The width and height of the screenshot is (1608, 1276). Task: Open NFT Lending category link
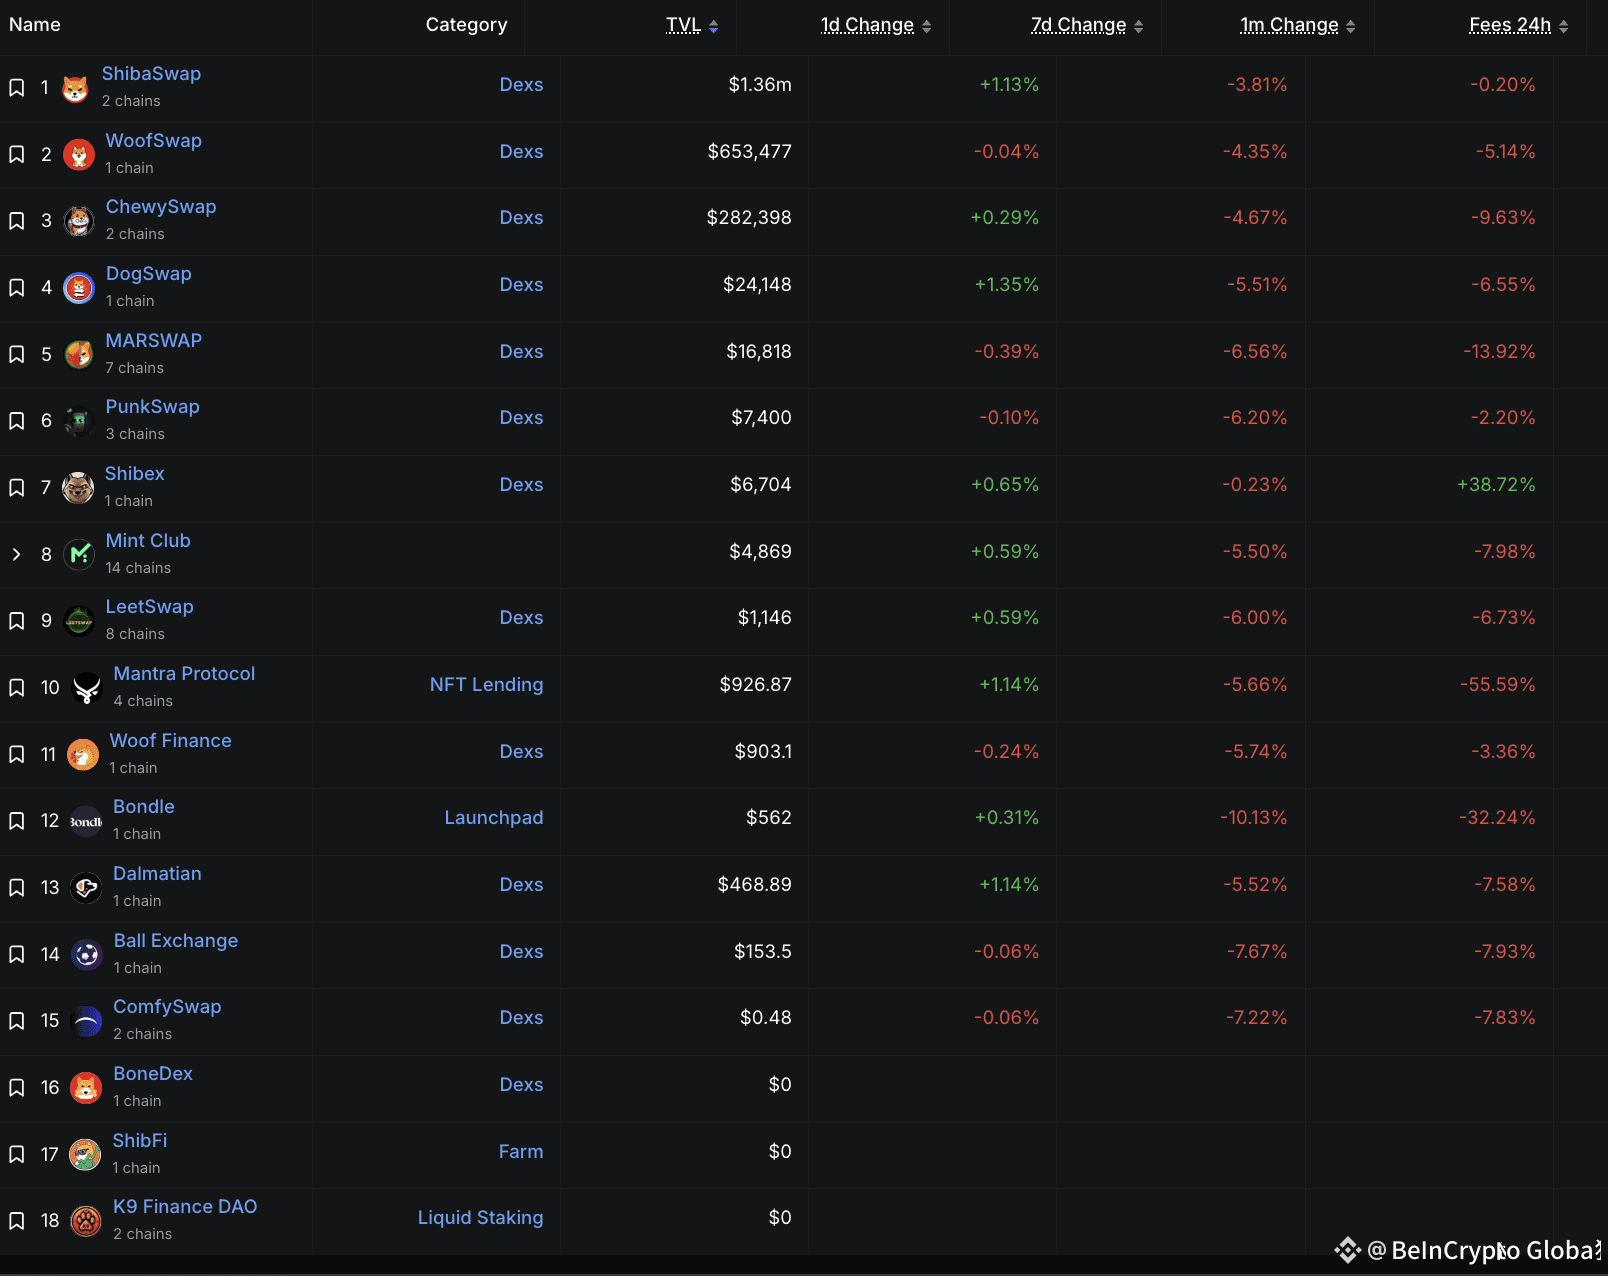pos(487,685)
